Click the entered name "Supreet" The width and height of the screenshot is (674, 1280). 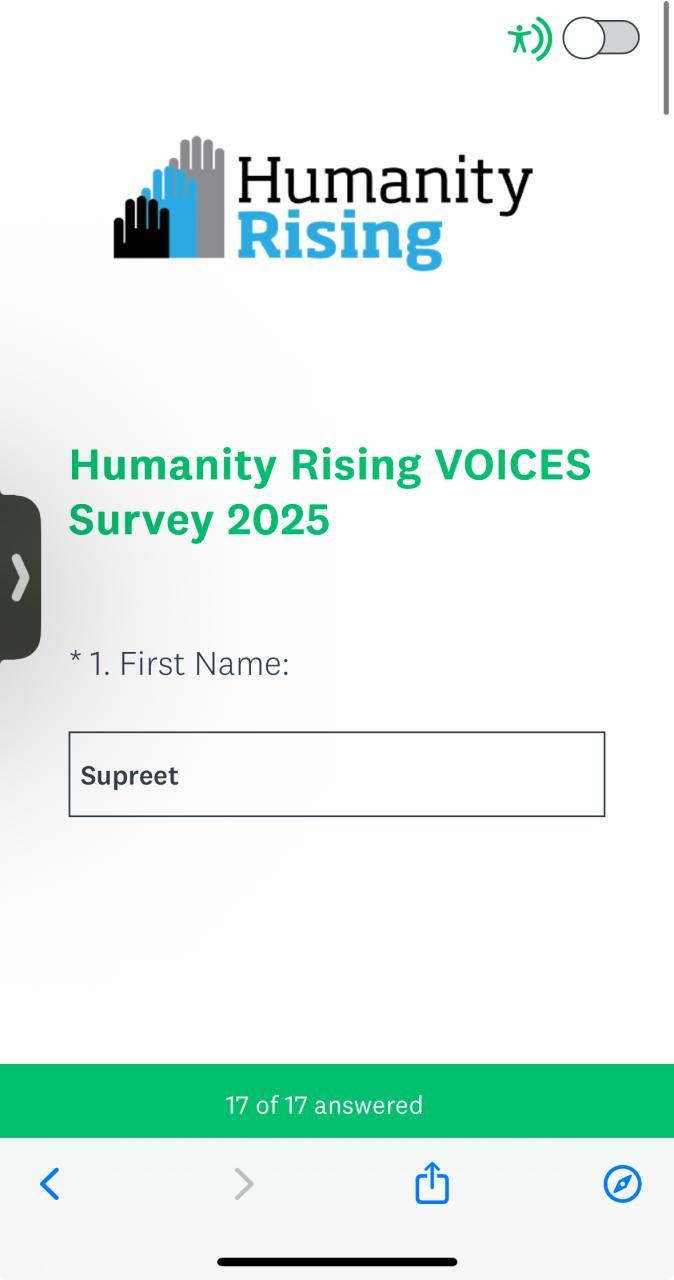click(129, 776)
